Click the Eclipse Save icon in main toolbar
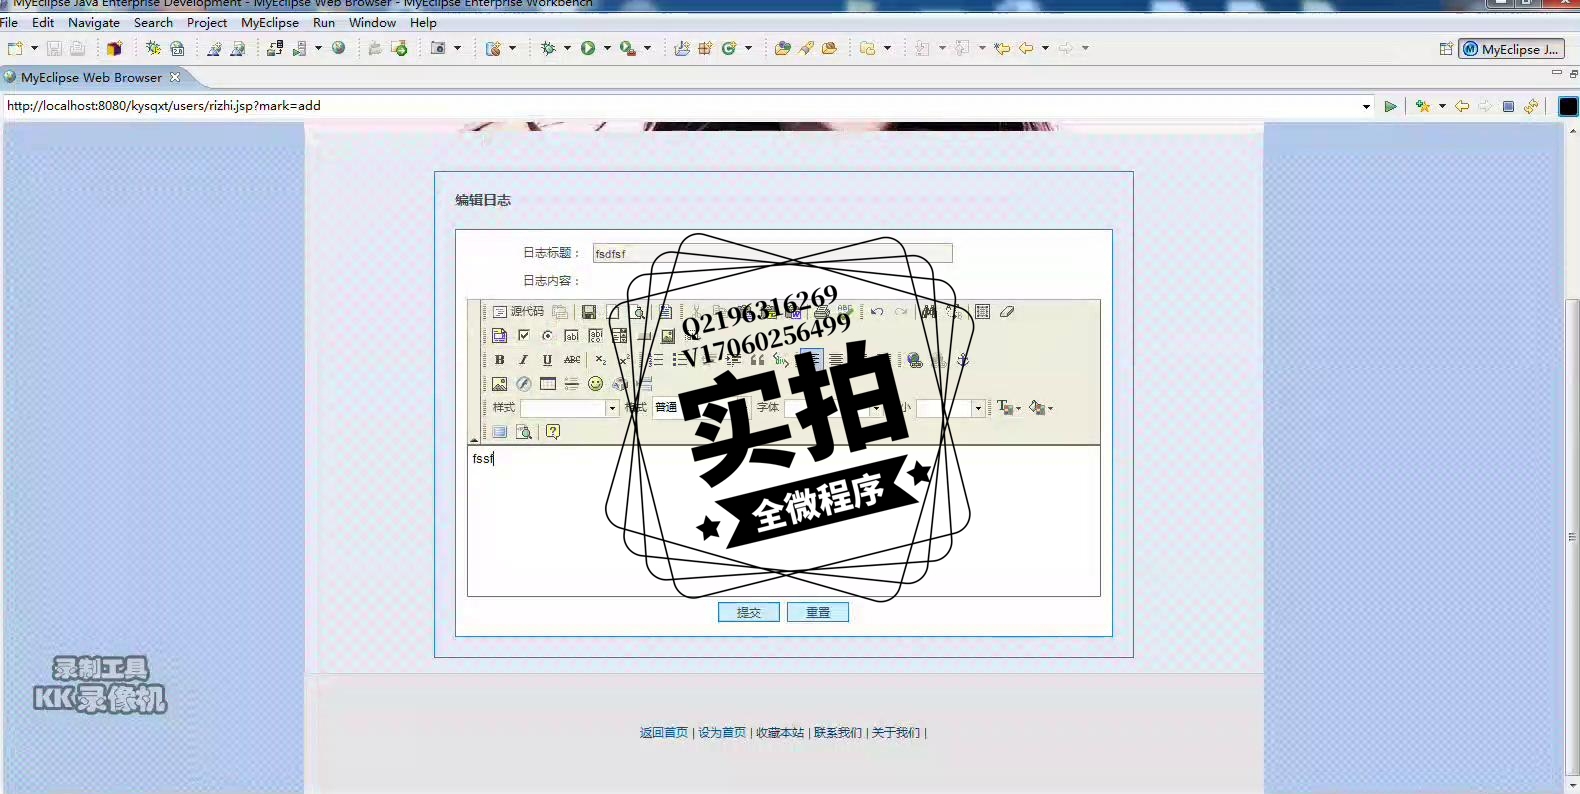 click(x=54, y=48)
